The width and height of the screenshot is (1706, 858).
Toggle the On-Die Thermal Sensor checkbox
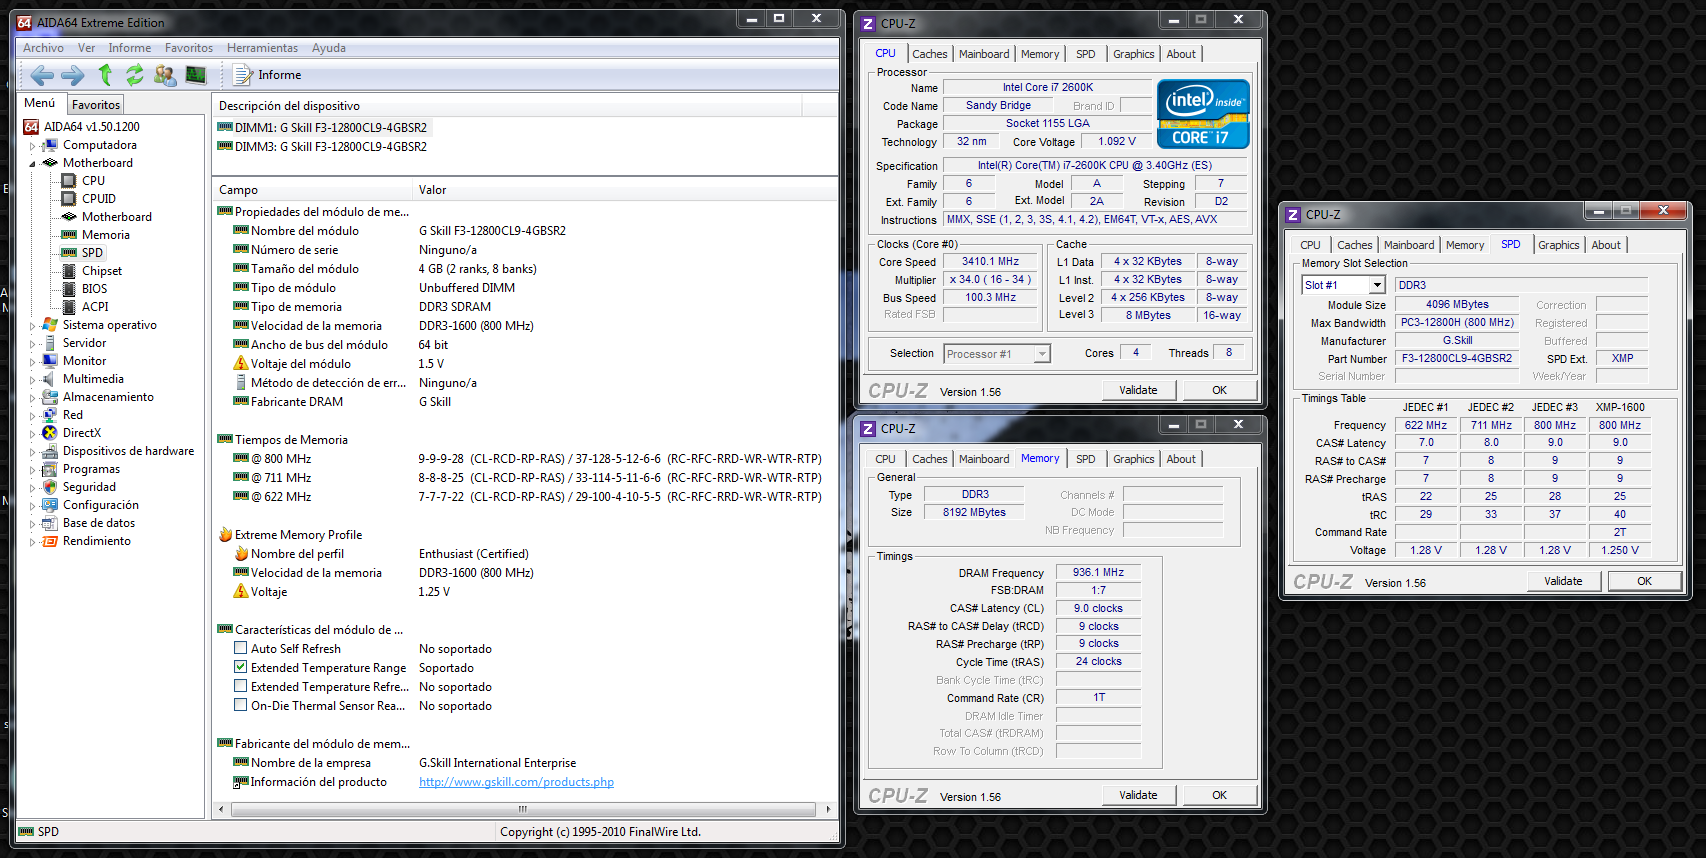241,706
